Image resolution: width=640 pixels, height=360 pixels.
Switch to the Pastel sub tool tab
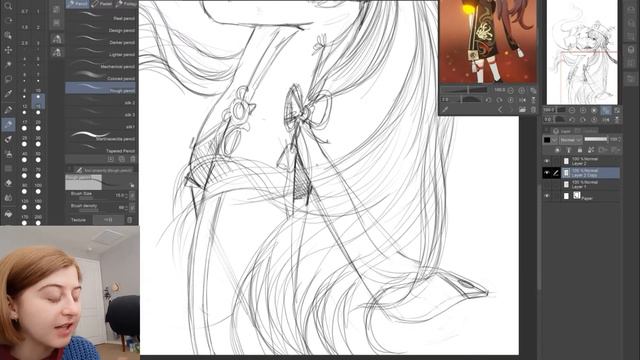pos(102,4)
